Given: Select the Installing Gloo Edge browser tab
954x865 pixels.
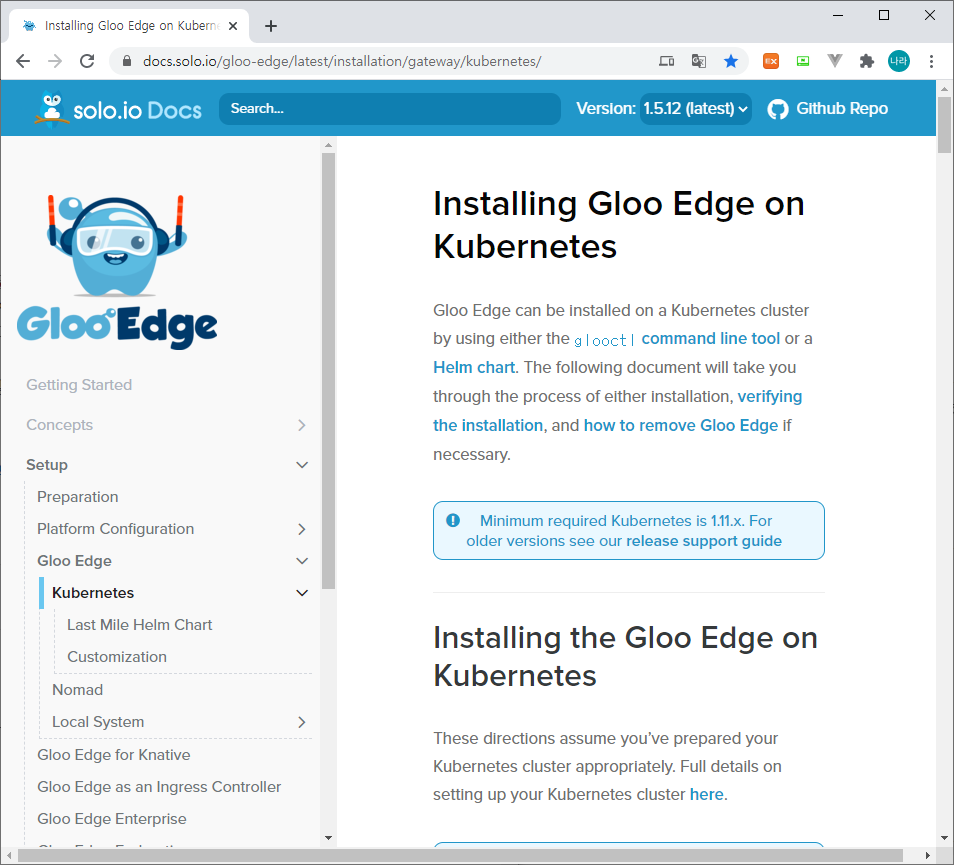Looking at the screenshot, I should [x=129, y=26].
